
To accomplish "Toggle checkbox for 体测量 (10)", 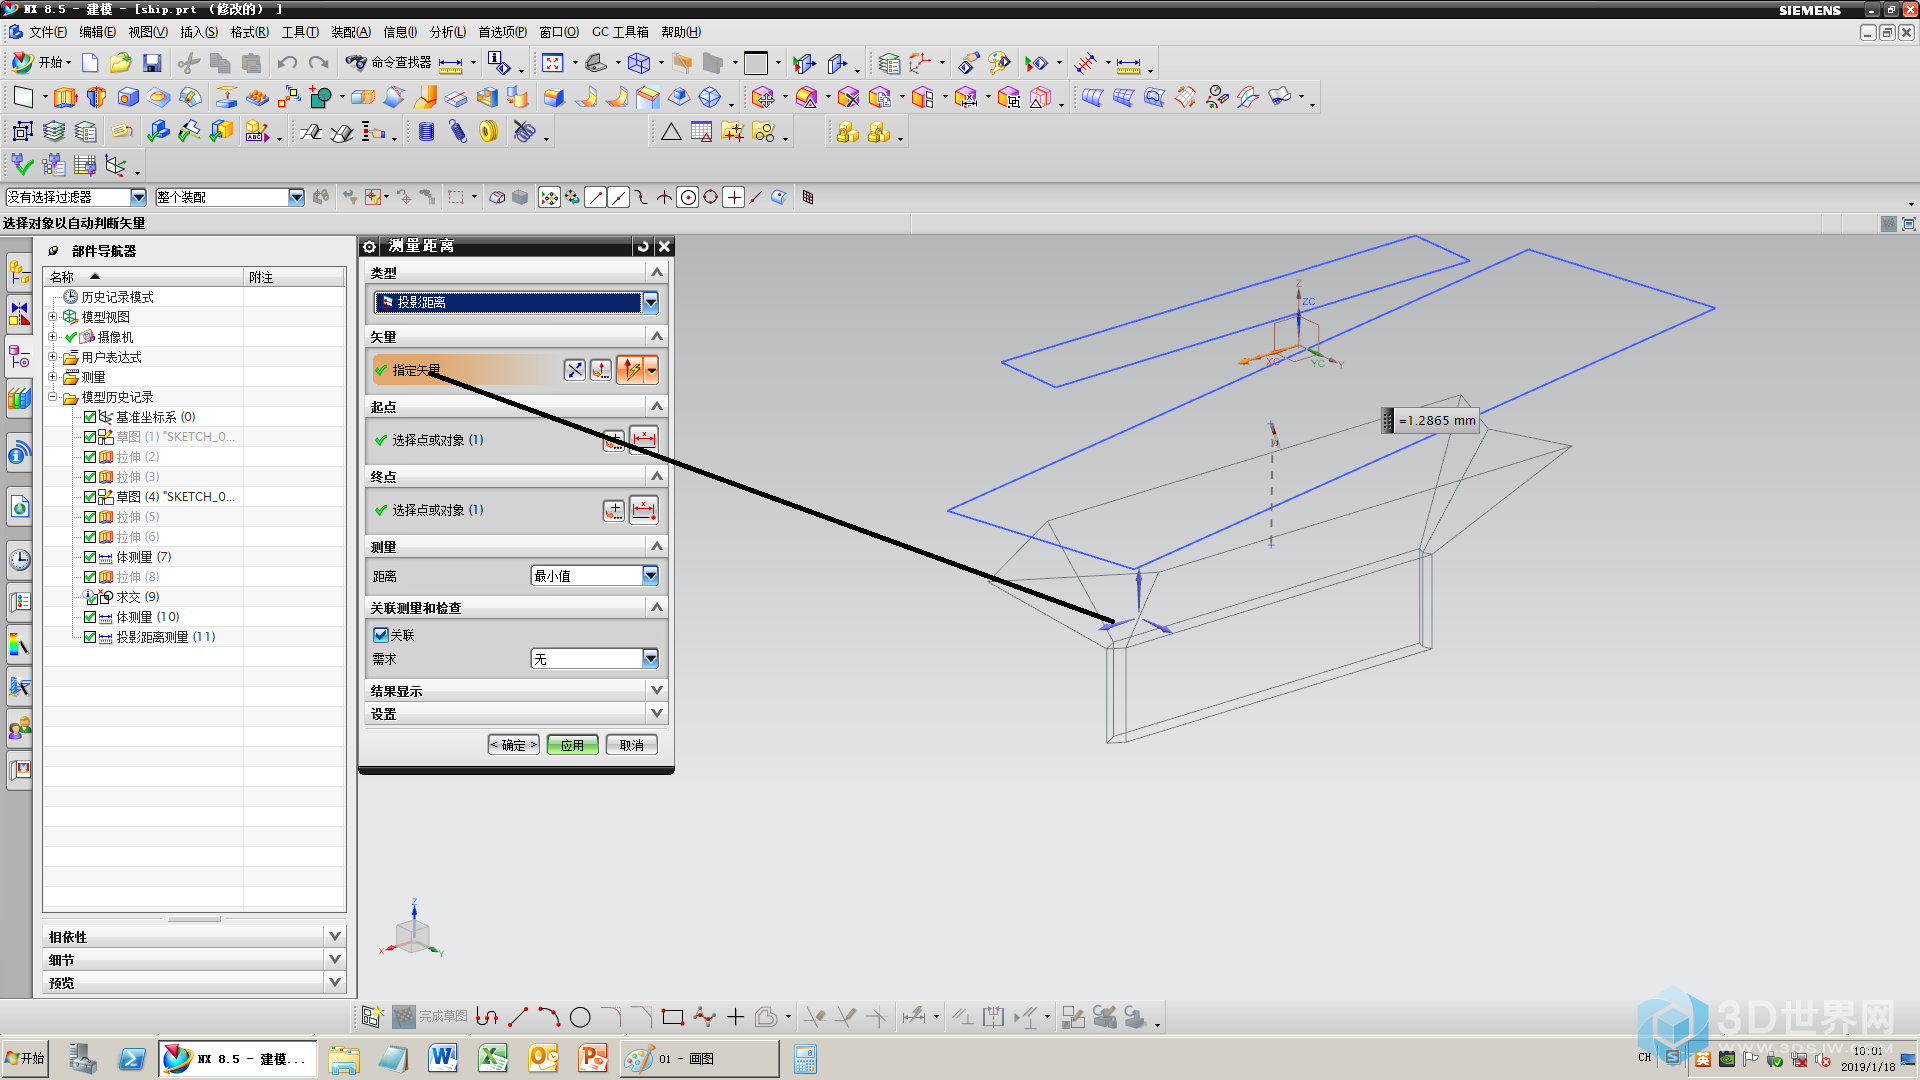I will 90,617.
